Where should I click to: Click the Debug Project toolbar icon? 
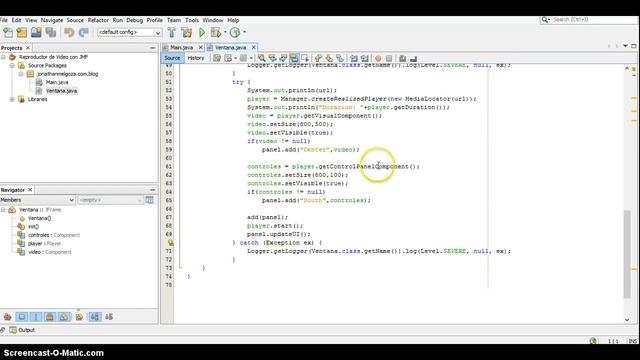click(216, 32)
